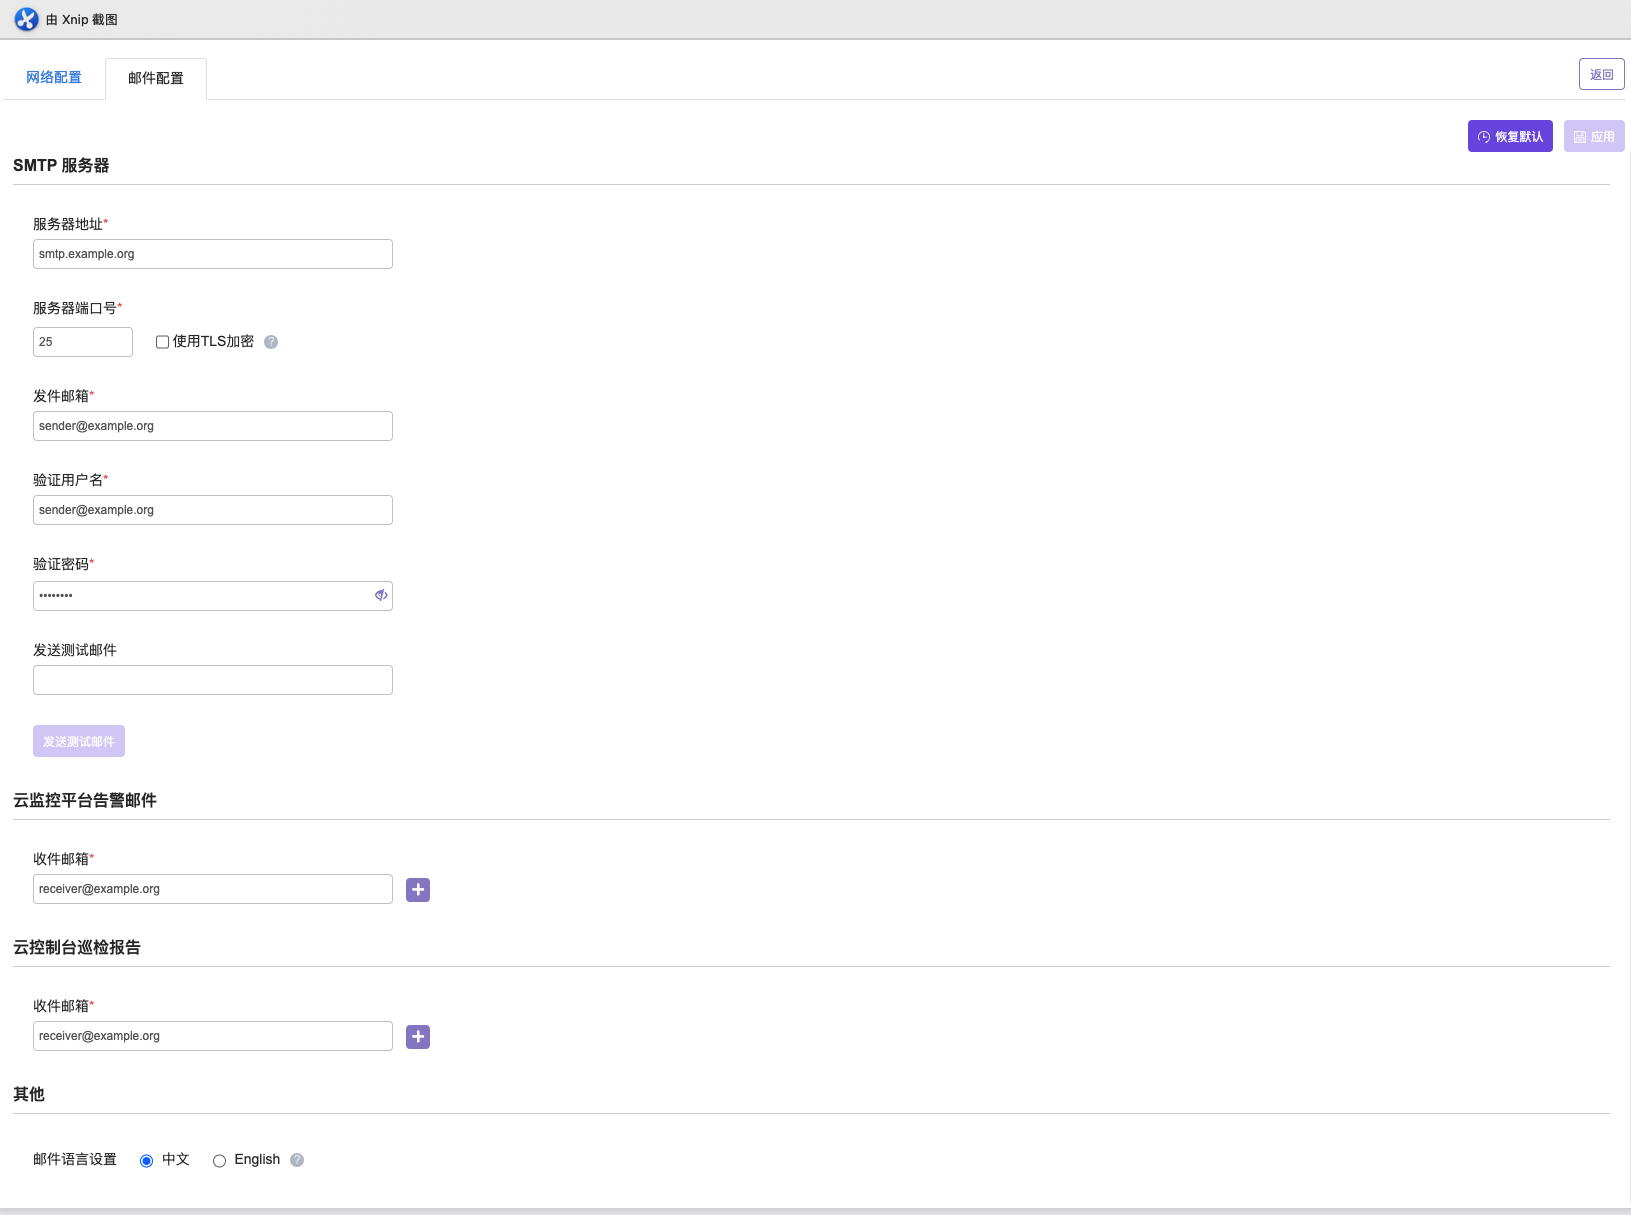Toggle password visibility eye icon
This screenshot has width=1631, height=1215.
381,595
